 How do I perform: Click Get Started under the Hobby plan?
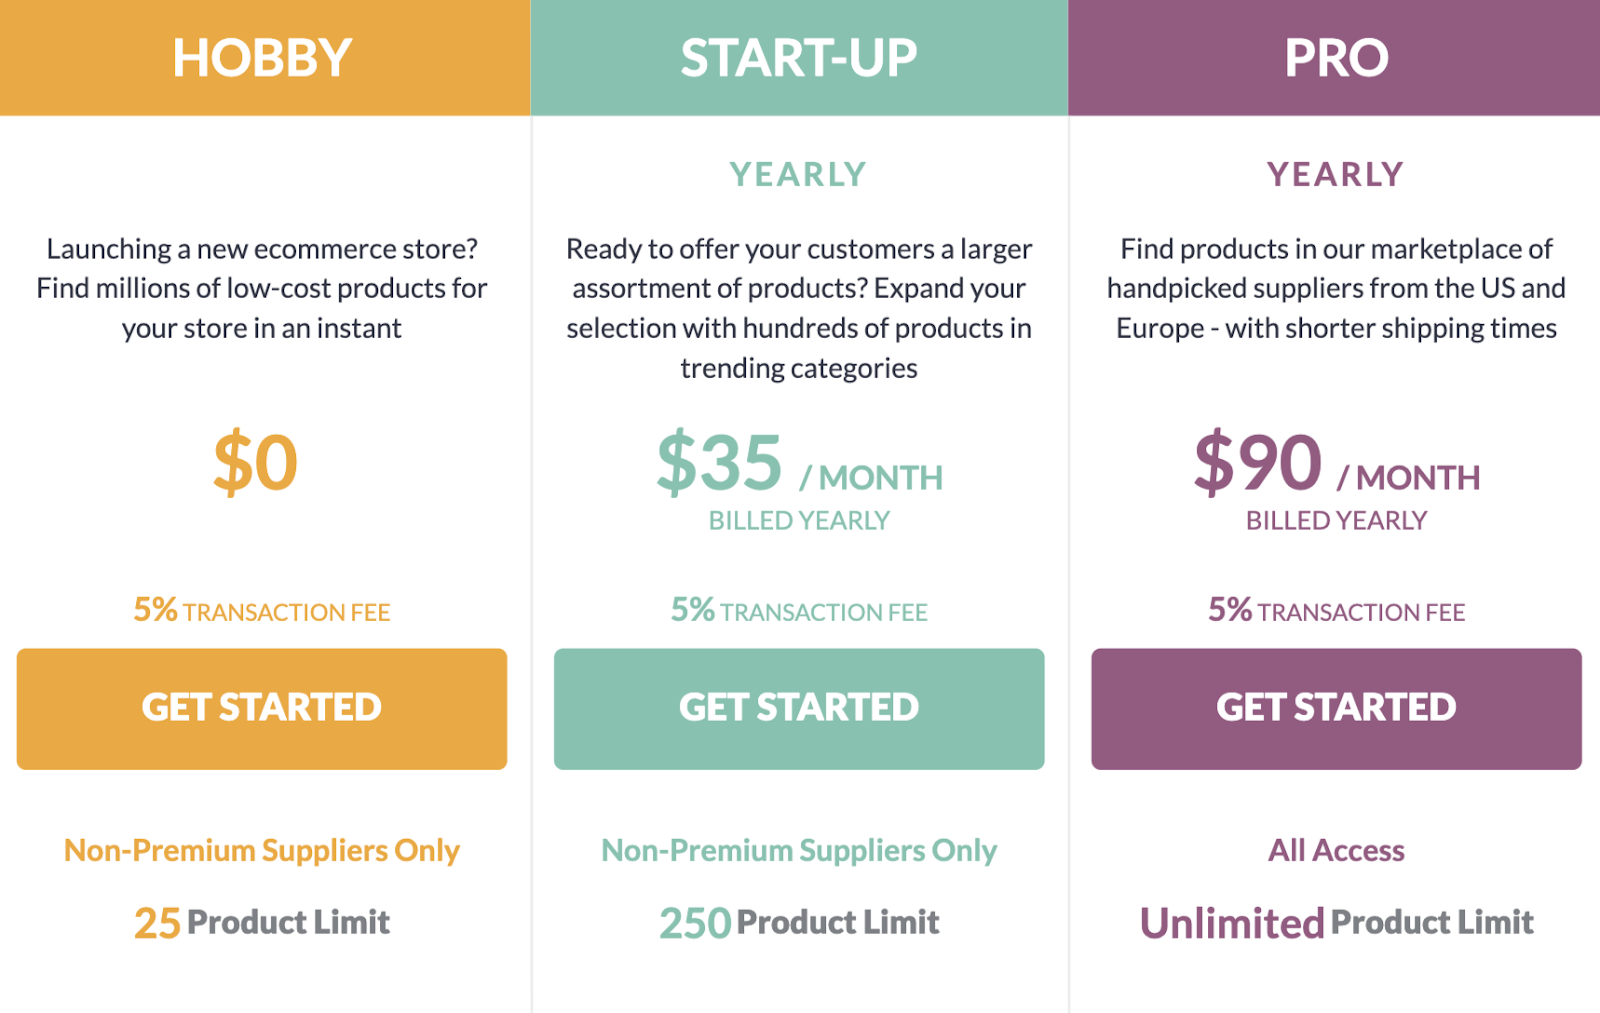point(261,708)
